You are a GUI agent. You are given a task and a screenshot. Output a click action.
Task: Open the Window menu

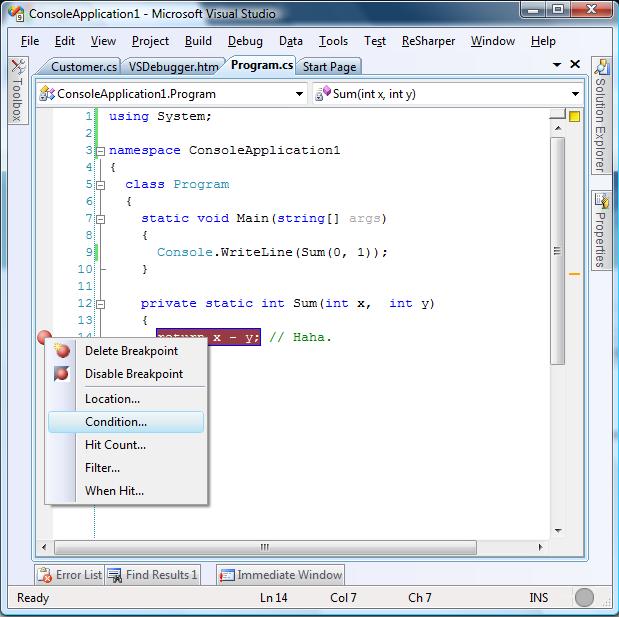493,41
